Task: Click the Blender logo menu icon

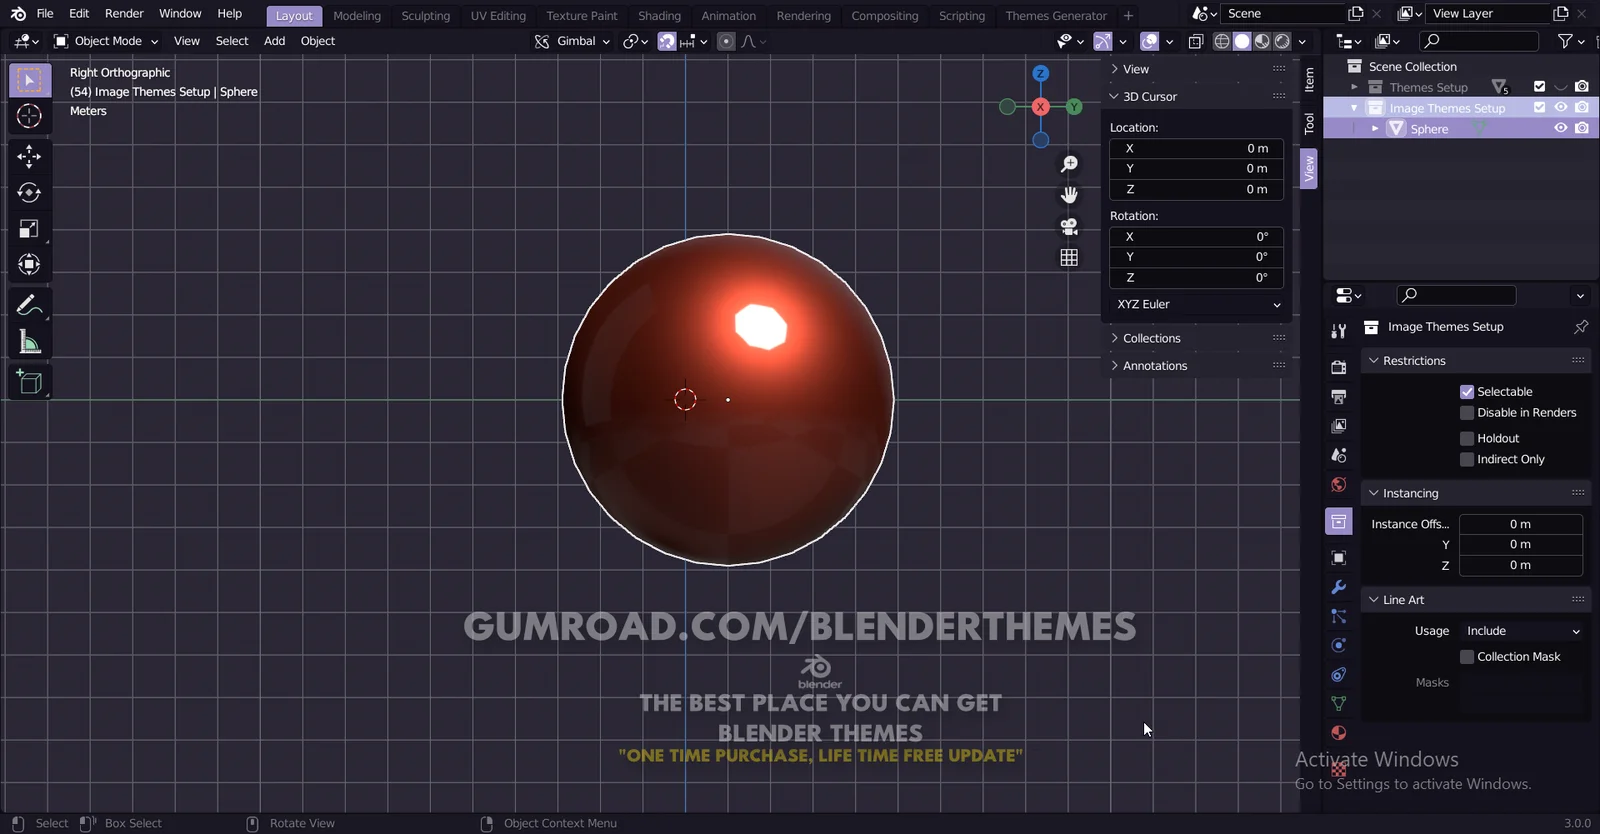Action: click(18, 14)
